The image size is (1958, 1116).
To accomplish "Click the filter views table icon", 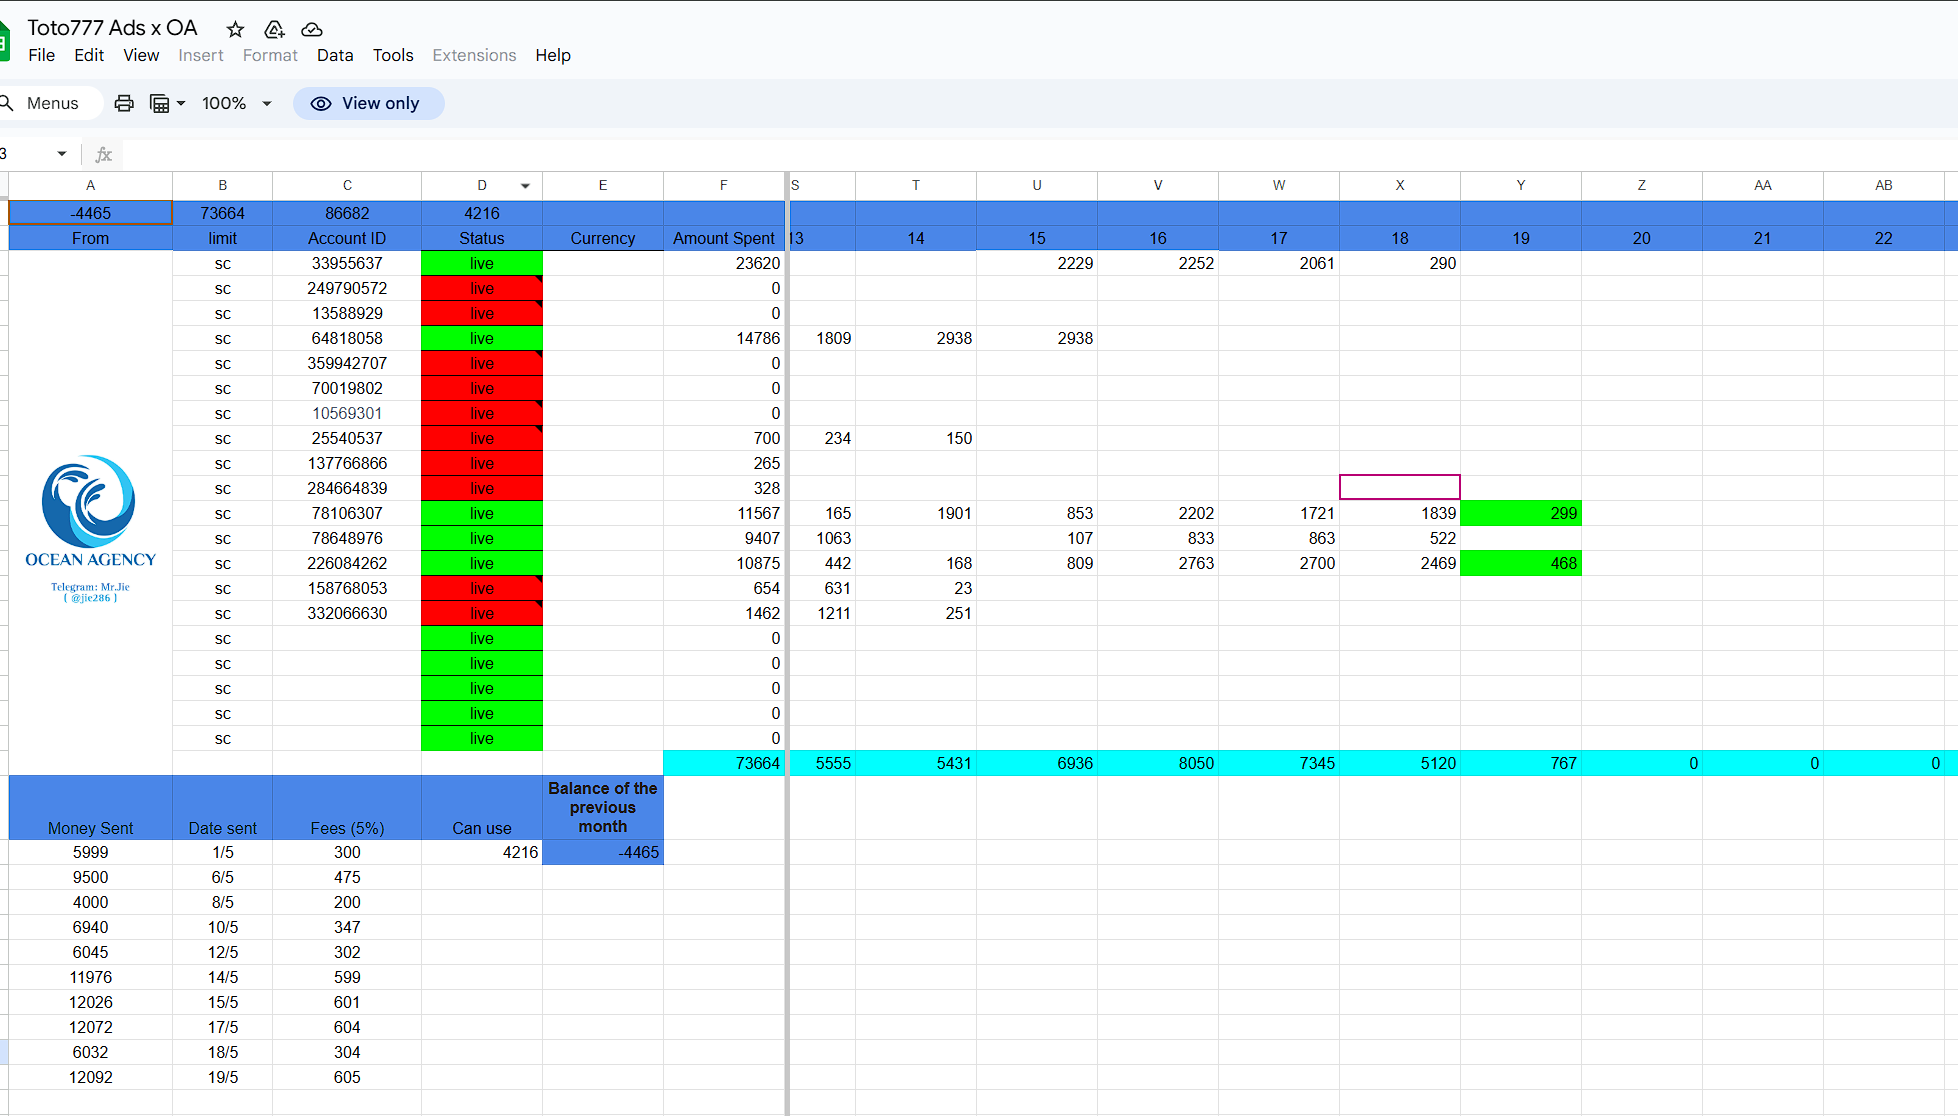I will [160, 103].
